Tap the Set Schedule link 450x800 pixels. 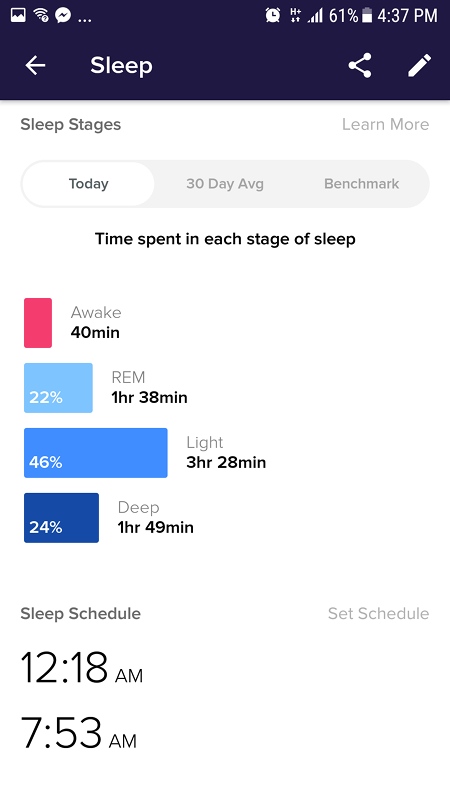point(379,613)
